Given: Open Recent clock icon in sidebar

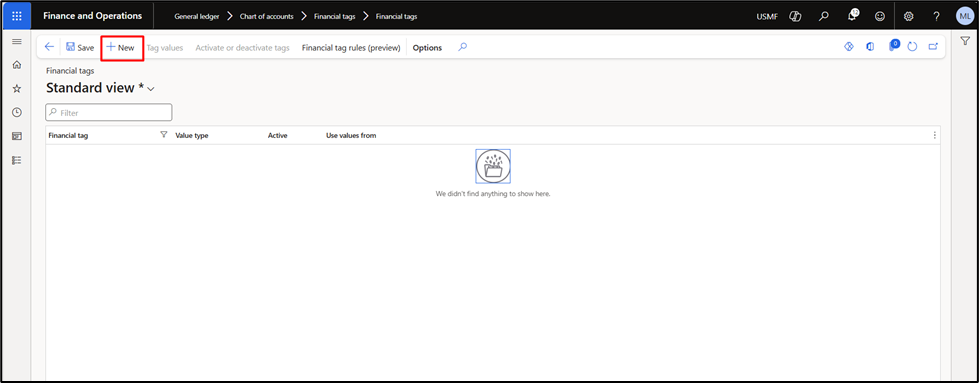Looking at the screenshot, I should [17, 112].
